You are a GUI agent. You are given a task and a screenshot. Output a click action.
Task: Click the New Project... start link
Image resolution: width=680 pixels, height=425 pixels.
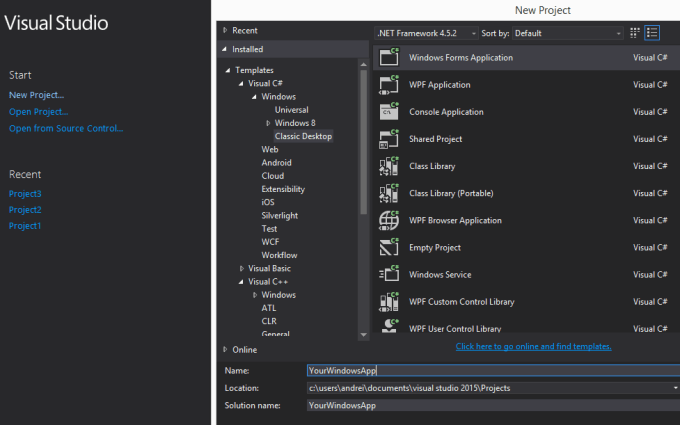[36, 95]
